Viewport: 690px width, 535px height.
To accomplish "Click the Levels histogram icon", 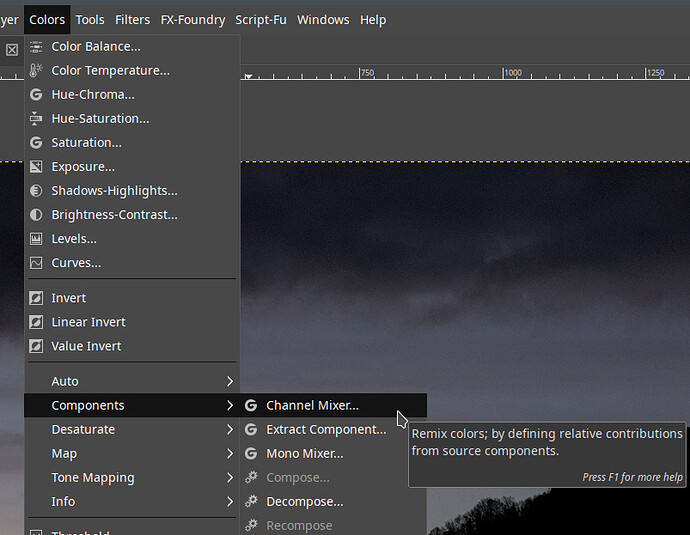I will 36,239.
